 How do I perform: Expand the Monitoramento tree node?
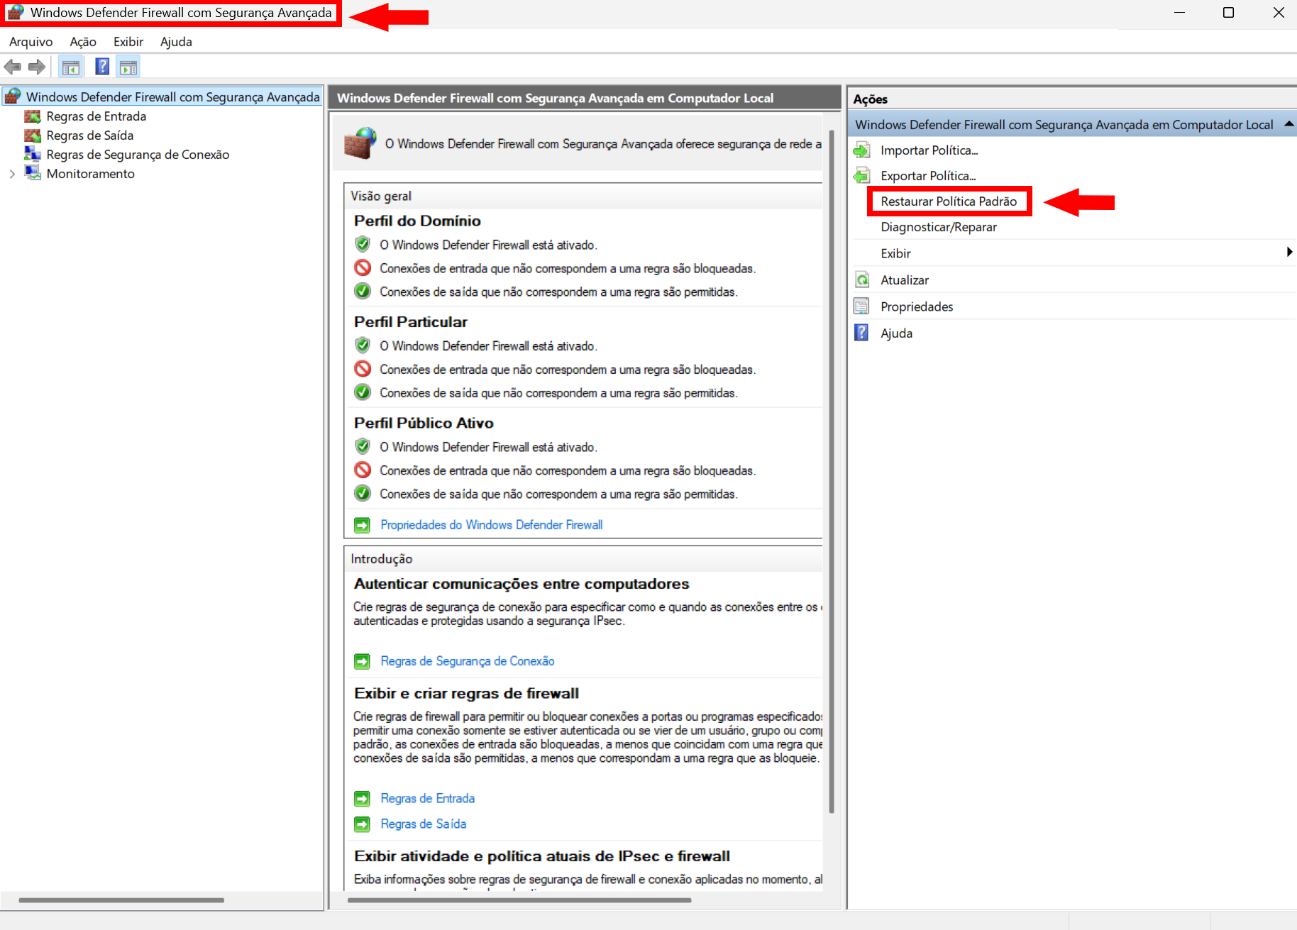(12, 174)
